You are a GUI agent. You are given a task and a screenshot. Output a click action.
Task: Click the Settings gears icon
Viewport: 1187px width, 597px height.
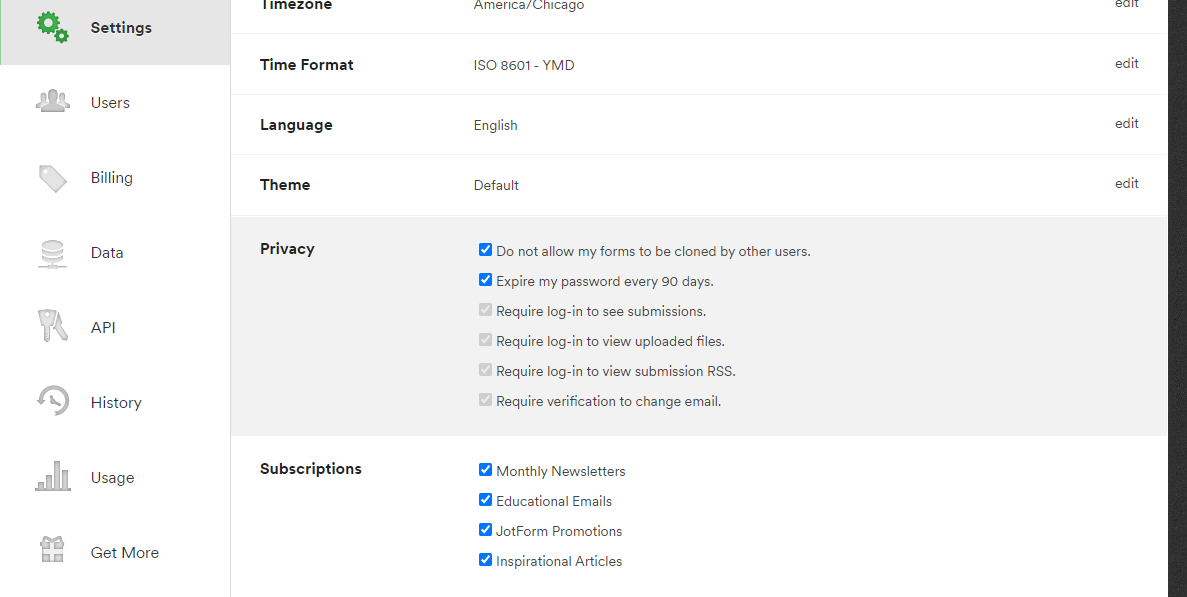53,27
